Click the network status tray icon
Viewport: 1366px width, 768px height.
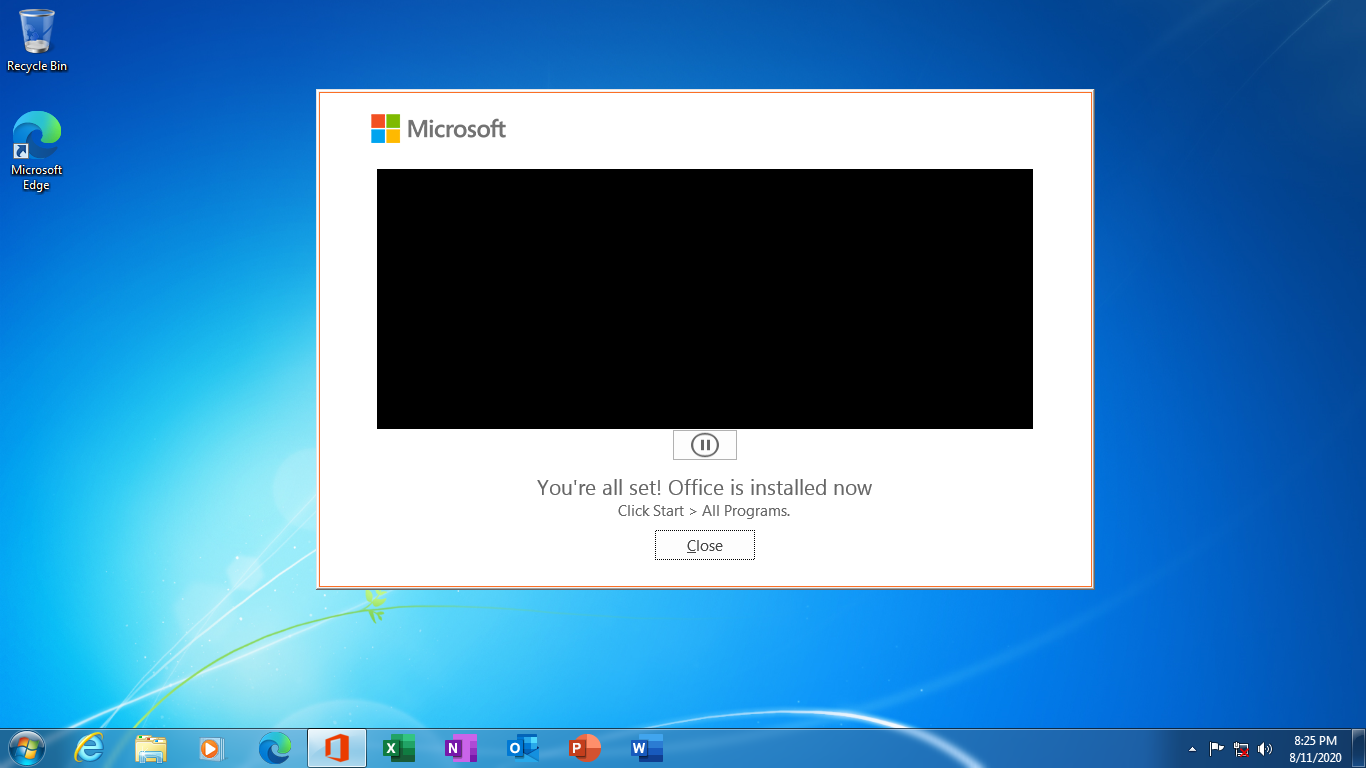(x=1241, y=748)
